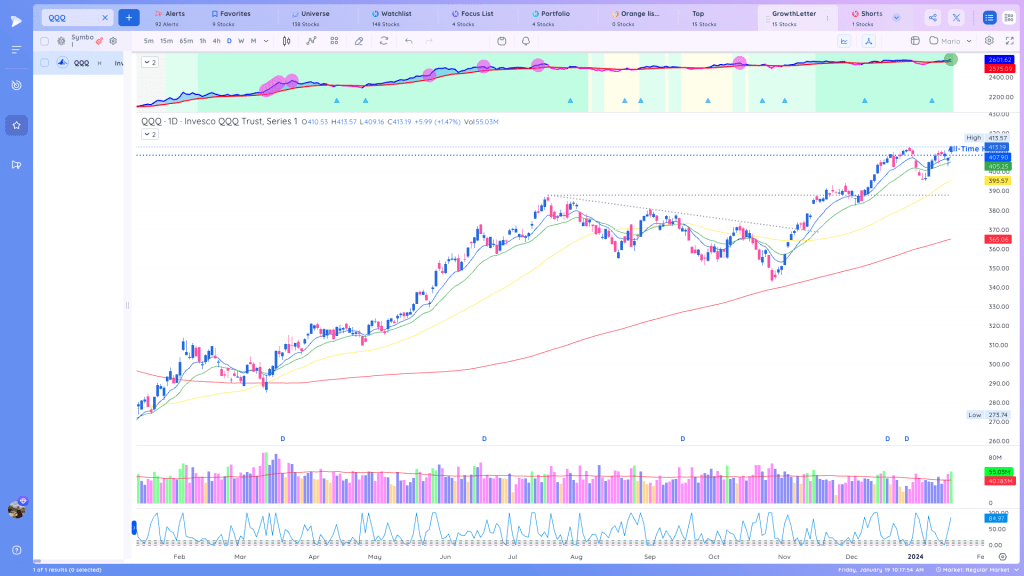Open the indicators tool in toolbar
Viewport: 1024px width, 576px height.
(311, 41)
